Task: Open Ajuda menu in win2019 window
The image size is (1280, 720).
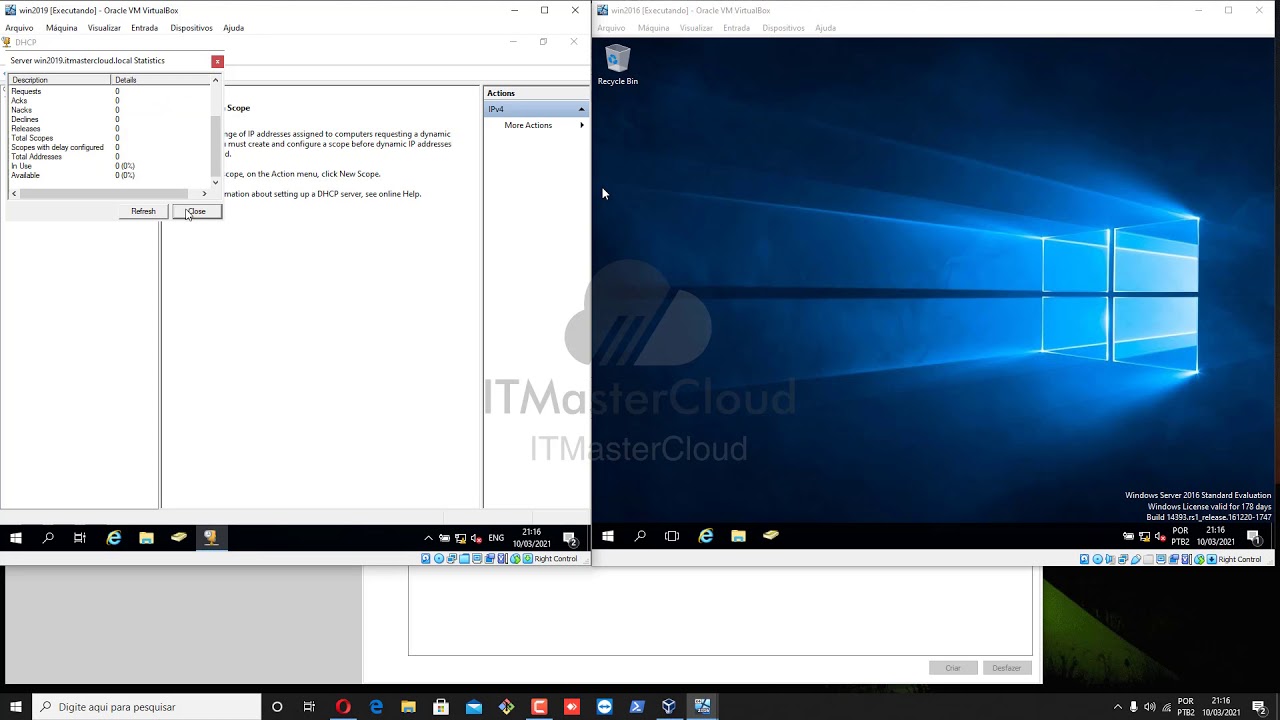Action: coord(233,28)
